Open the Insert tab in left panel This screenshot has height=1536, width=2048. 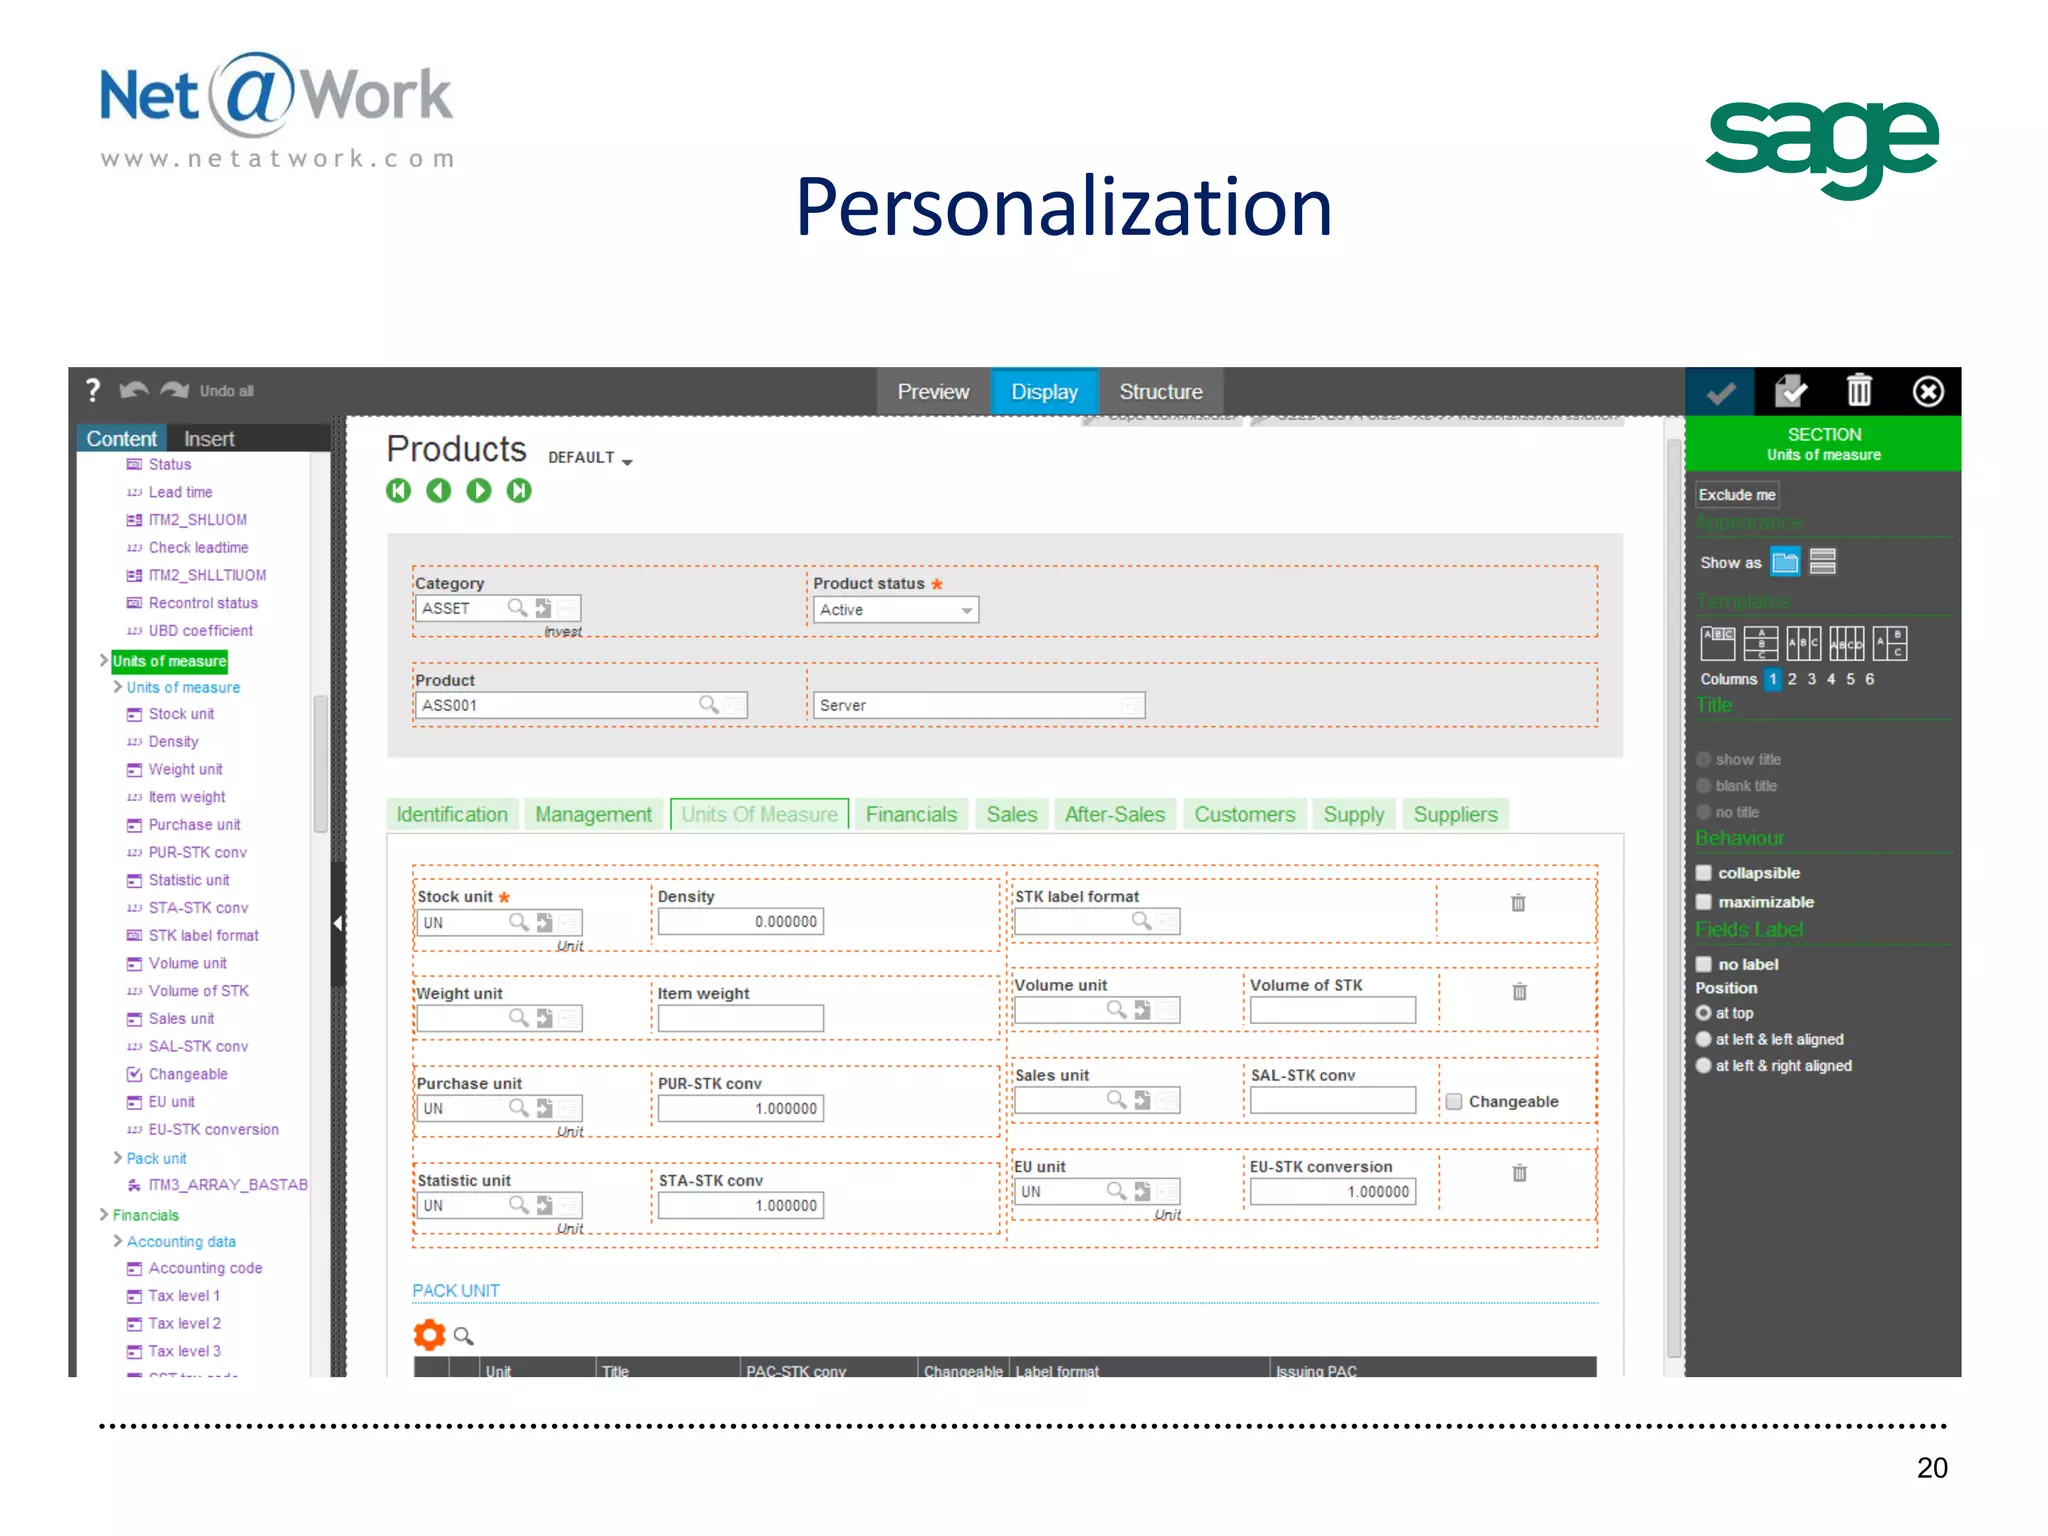tap(209, 438)
